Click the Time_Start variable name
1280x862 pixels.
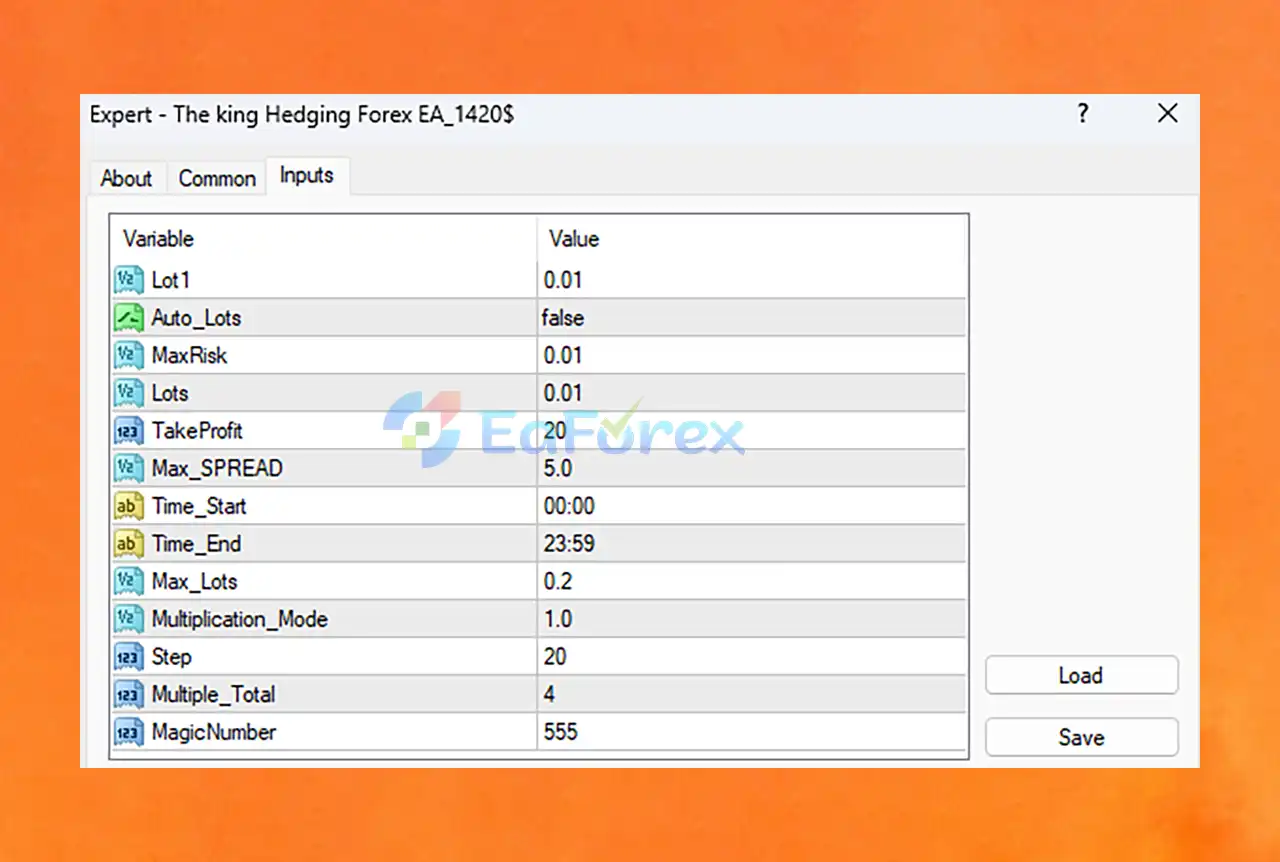(199, 506)
